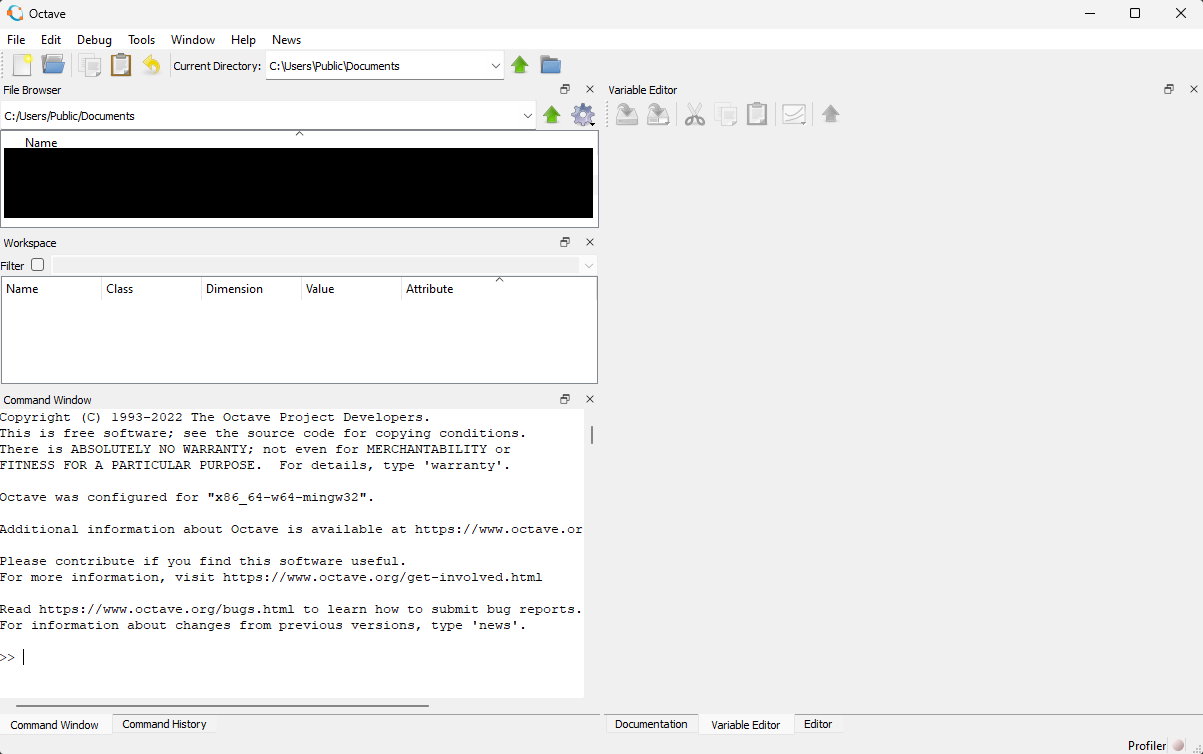1203x754 pixels.
Task: Sort Workspace by the Value column
Action: (351, 289)
